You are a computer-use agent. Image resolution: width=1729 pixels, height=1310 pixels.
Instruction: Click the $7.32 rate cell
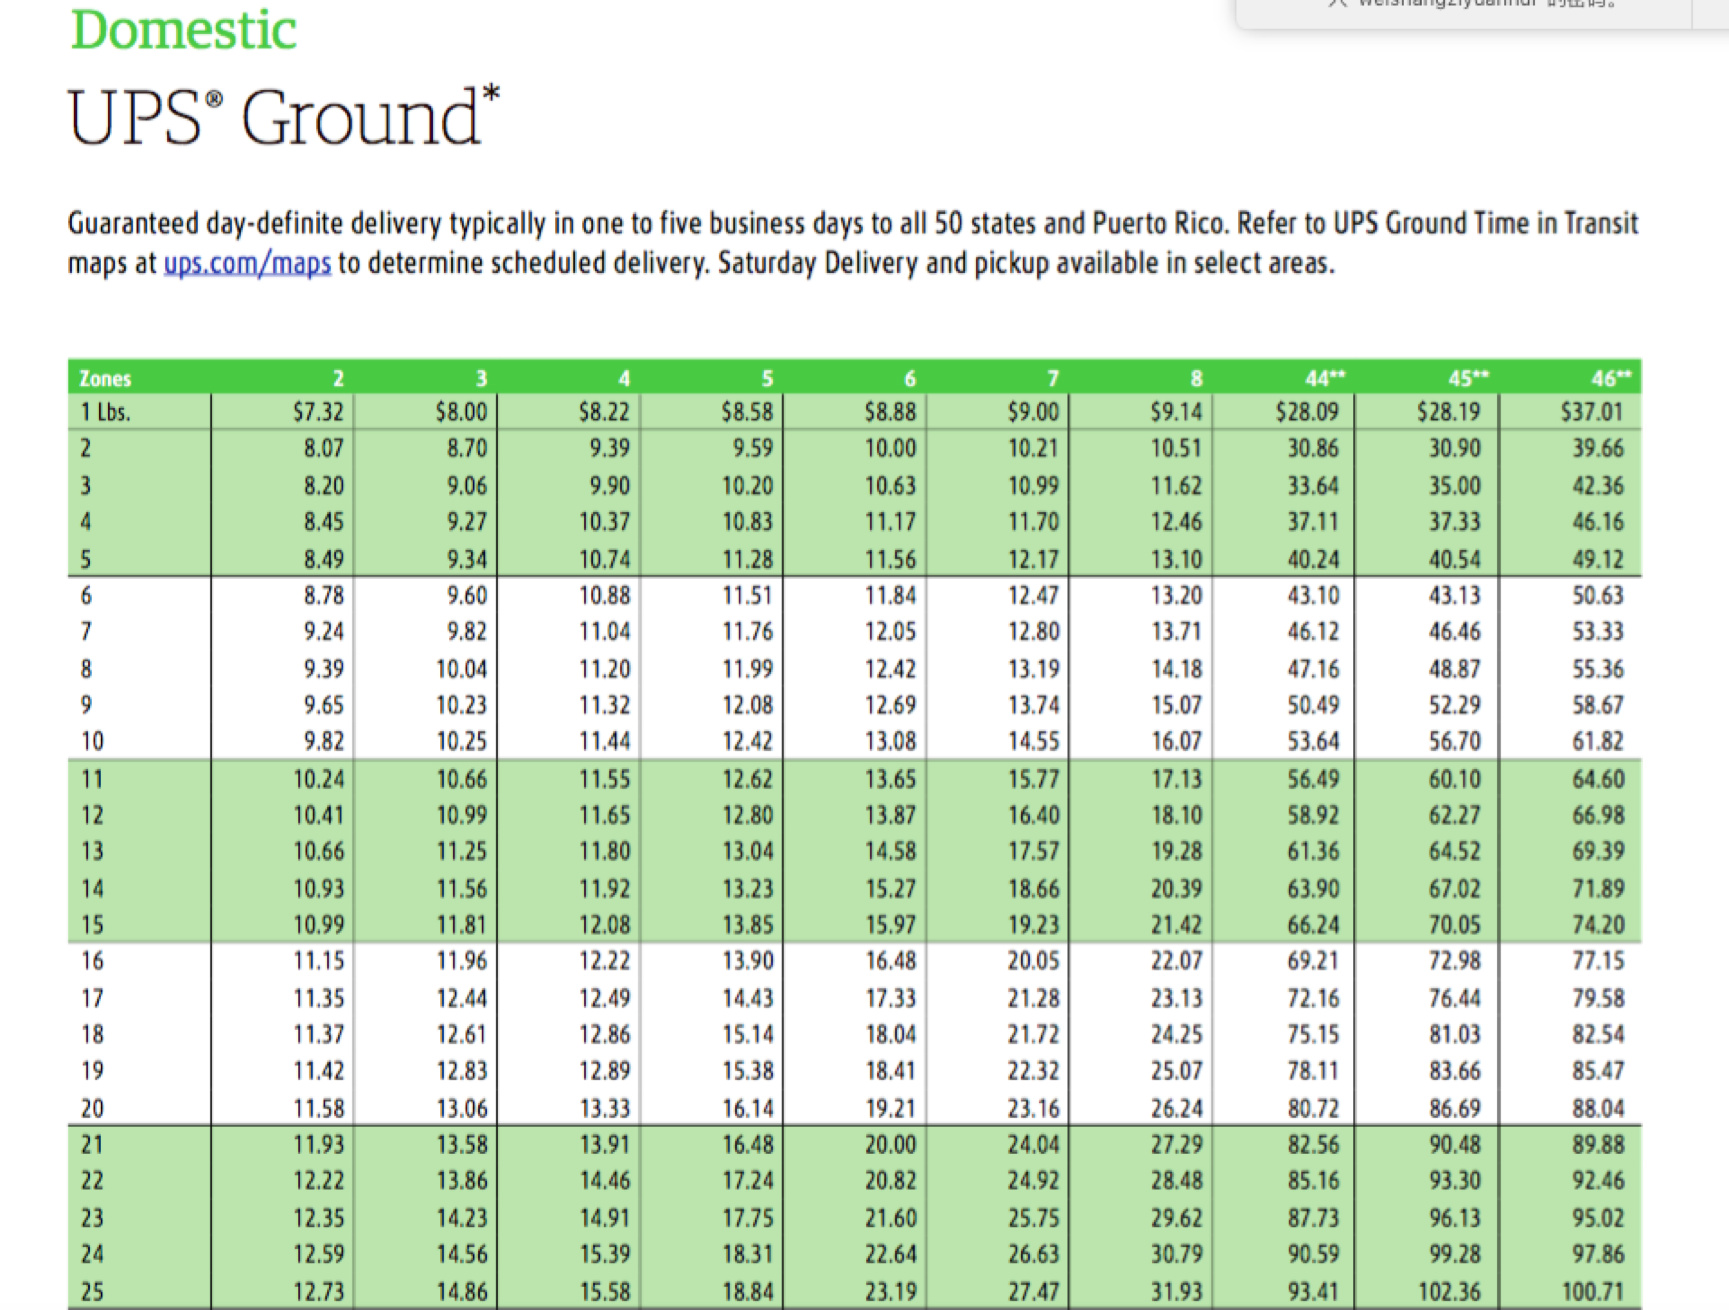[318, 412]
